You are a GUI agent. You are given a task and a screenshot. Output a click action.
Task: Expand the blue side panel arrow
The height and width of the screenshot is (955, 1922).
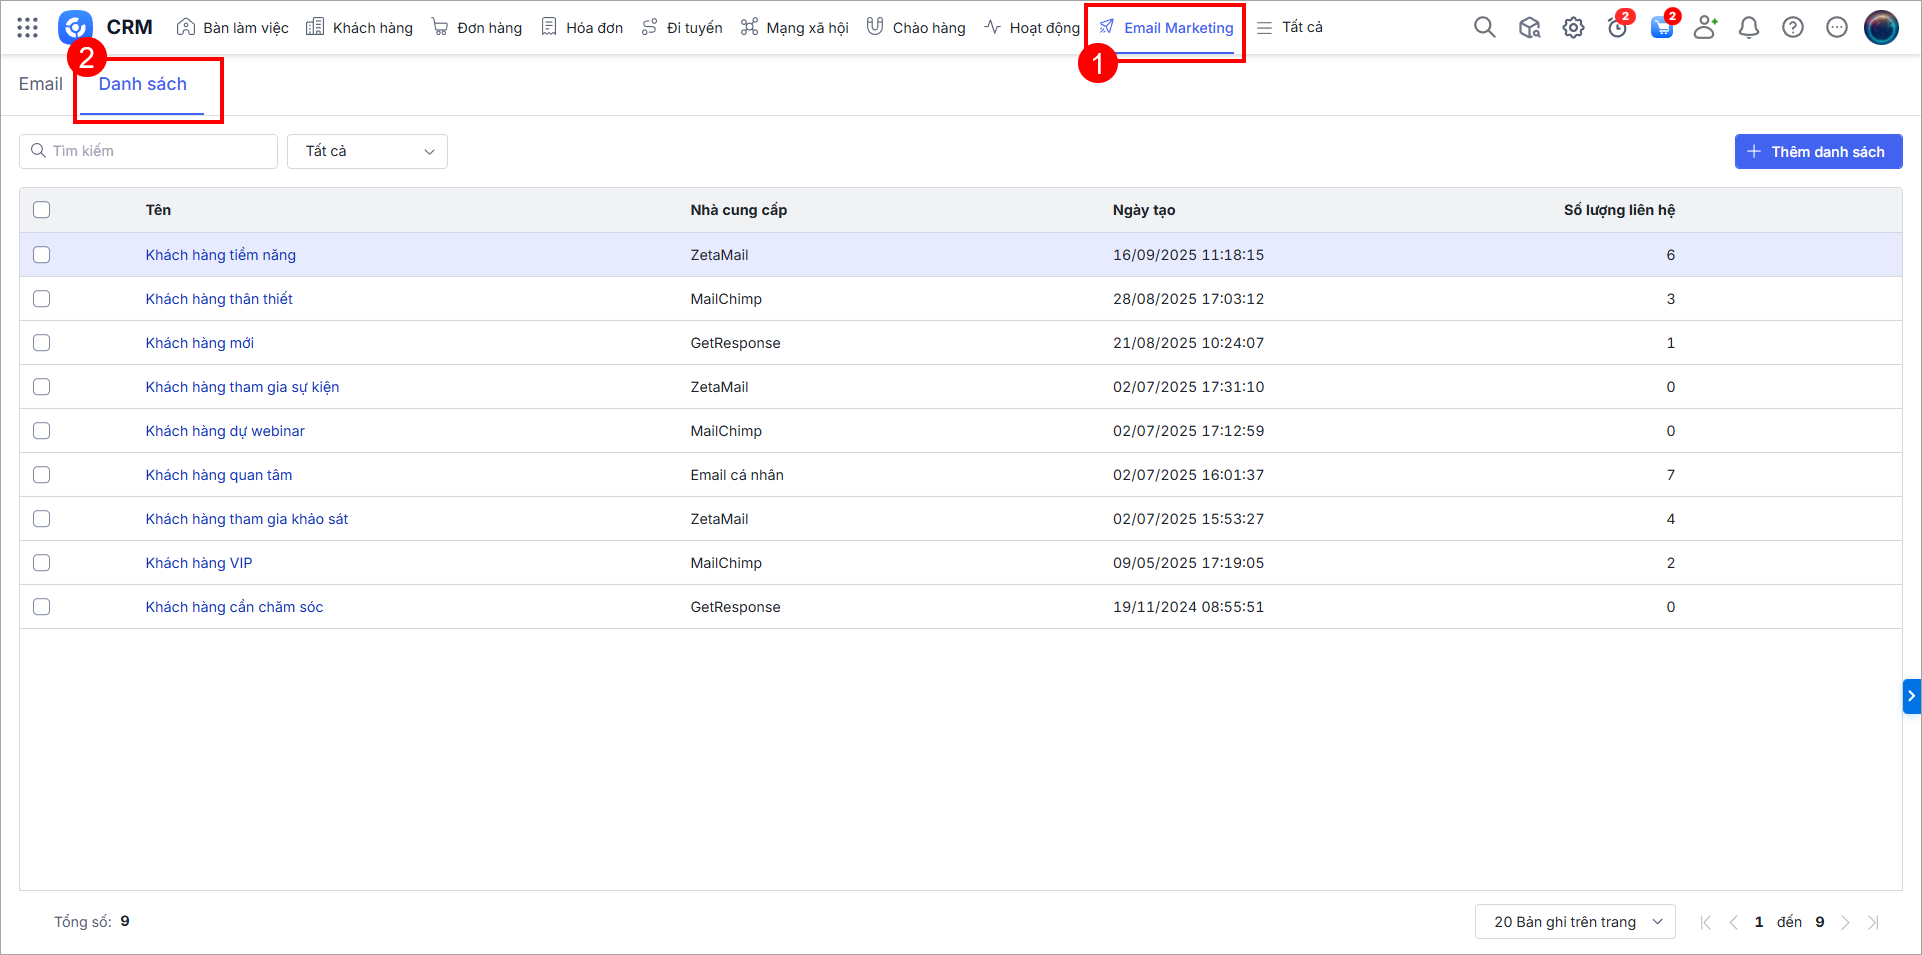pyautogui.click(x=1911, y=696)
